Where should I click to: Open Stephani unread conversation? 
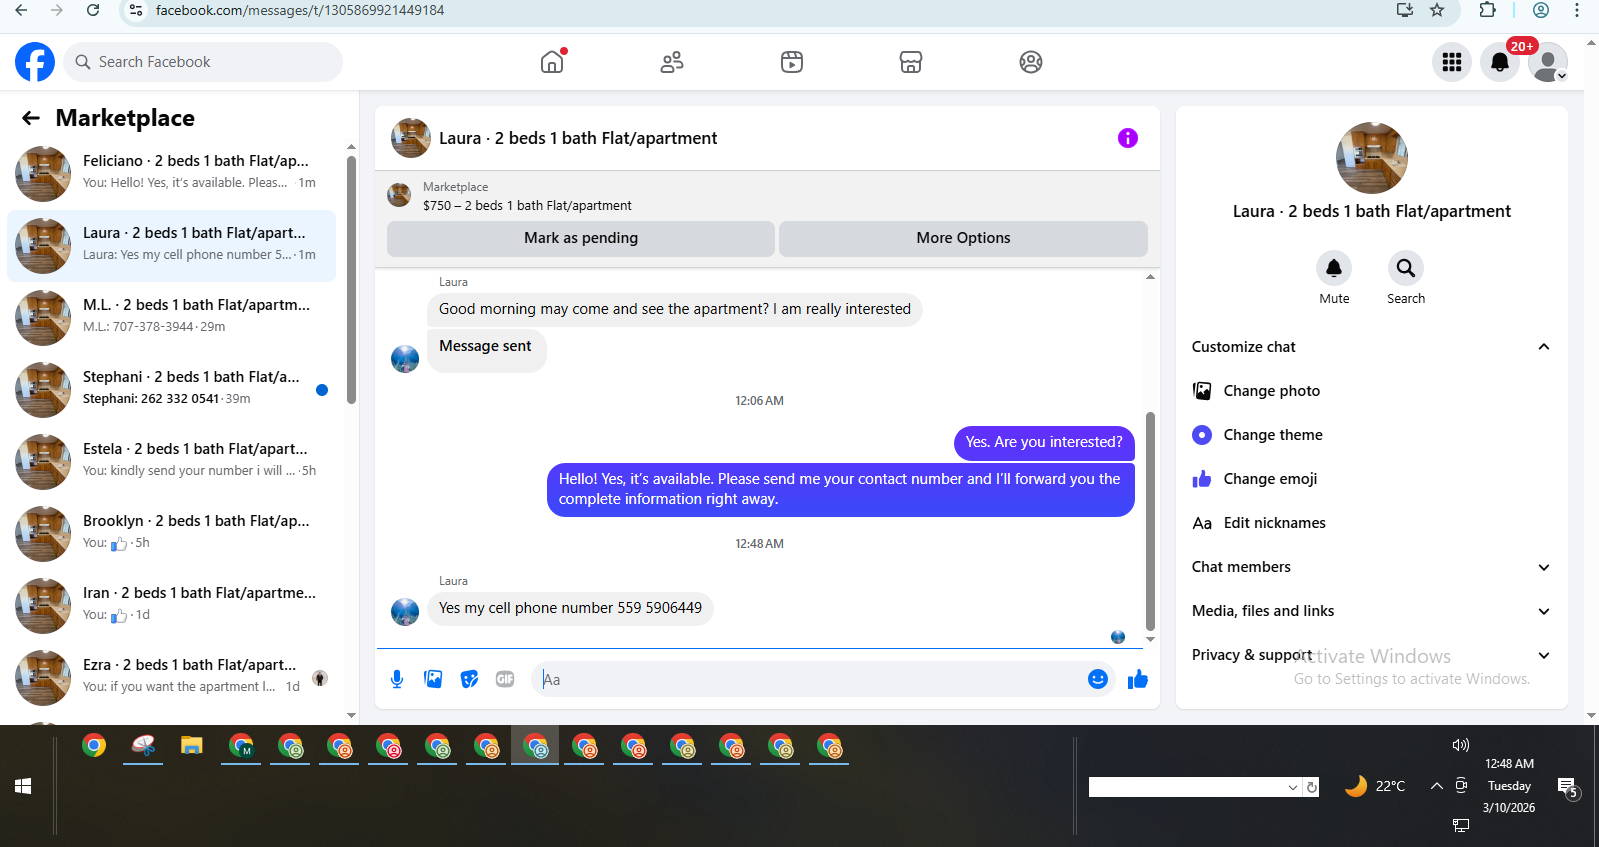(x=172, y=390)
